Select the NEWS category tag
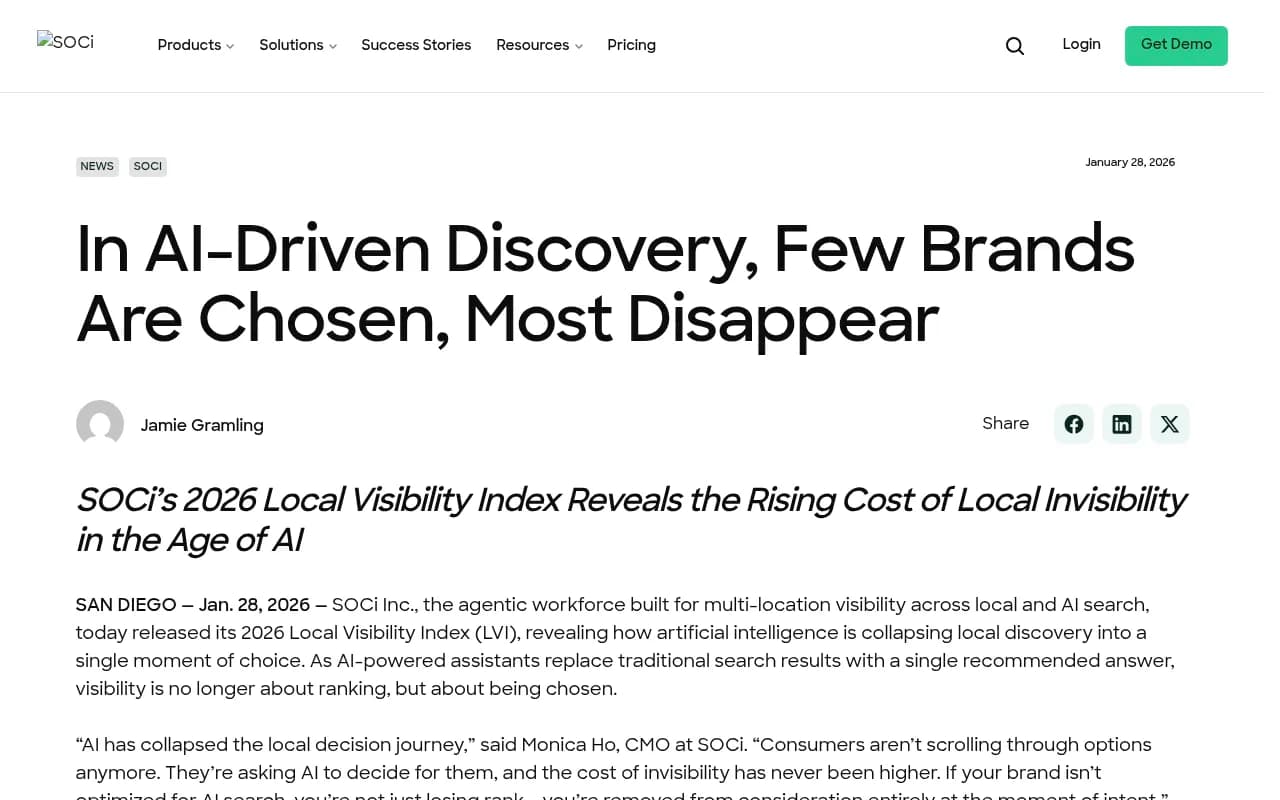This screenshot has height=800, width=1280. coord(97,166)
